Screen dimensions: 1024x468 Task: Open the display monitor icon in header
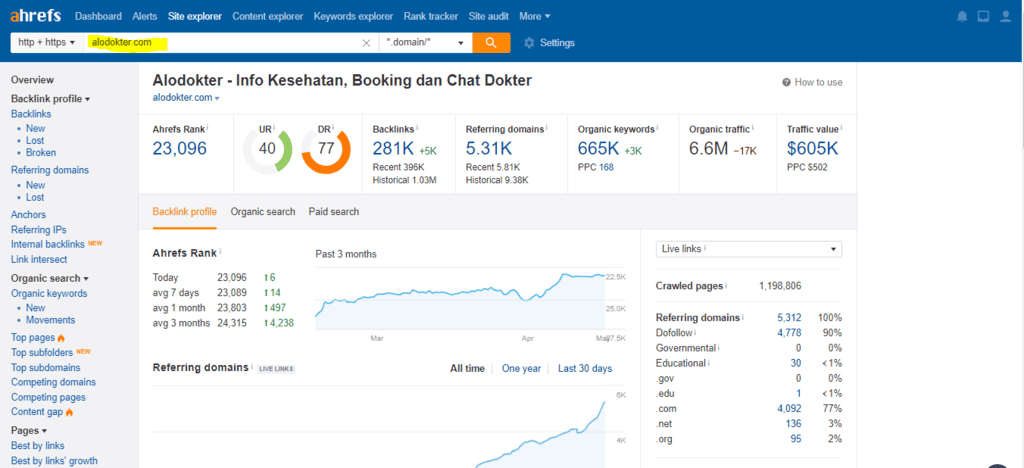984,17
